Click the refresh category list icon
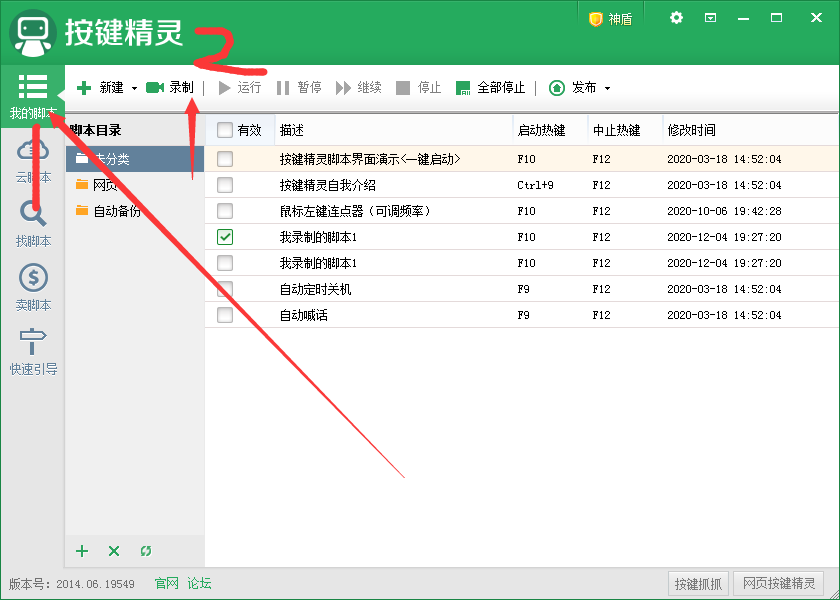This screenshot has height=600, width=840. tap(146, 551)
